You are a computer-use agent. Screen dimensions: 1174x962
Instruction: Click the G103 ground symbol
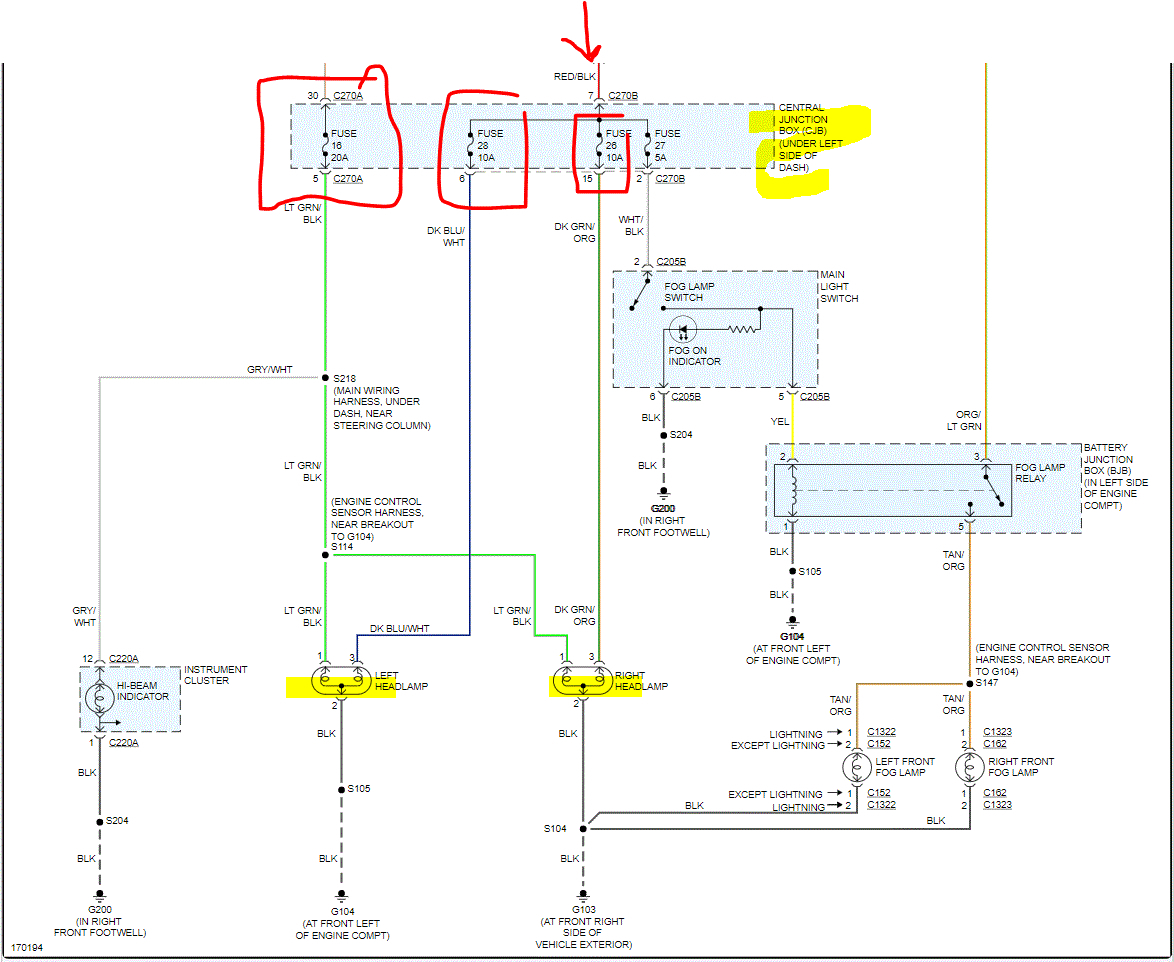(x=583, y=894)
